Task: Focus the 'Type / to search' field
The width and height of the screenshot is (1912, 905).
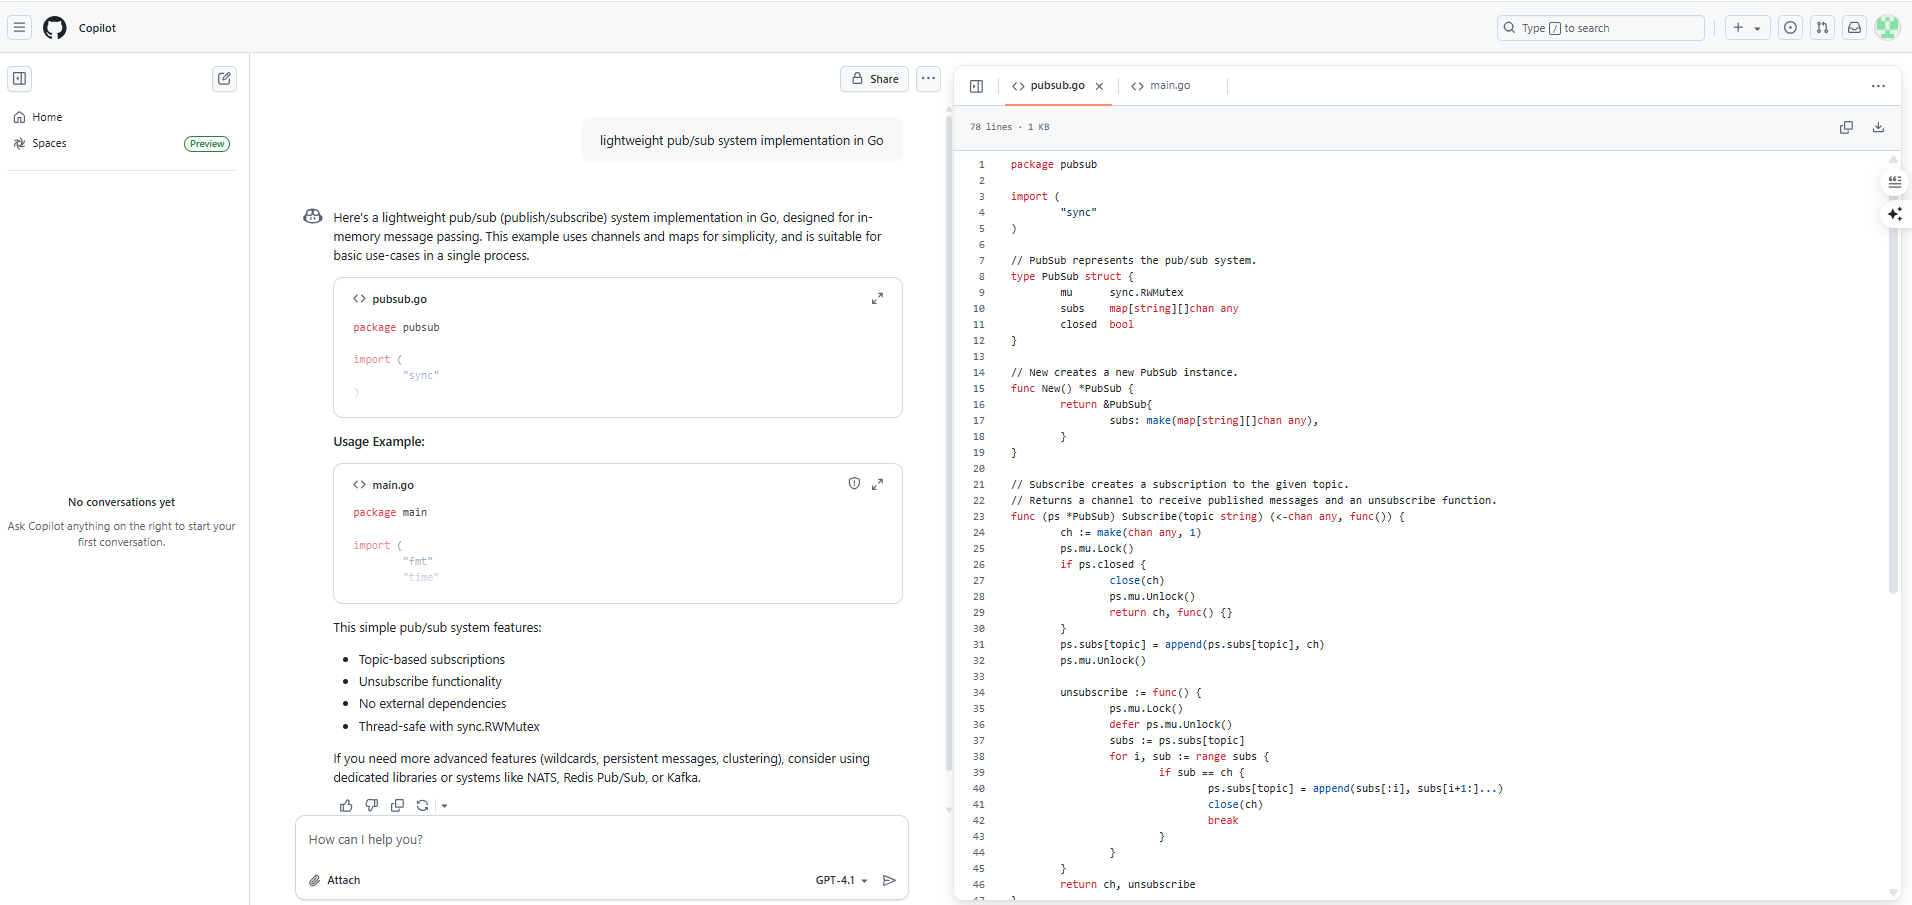Action: (1600, 28)
